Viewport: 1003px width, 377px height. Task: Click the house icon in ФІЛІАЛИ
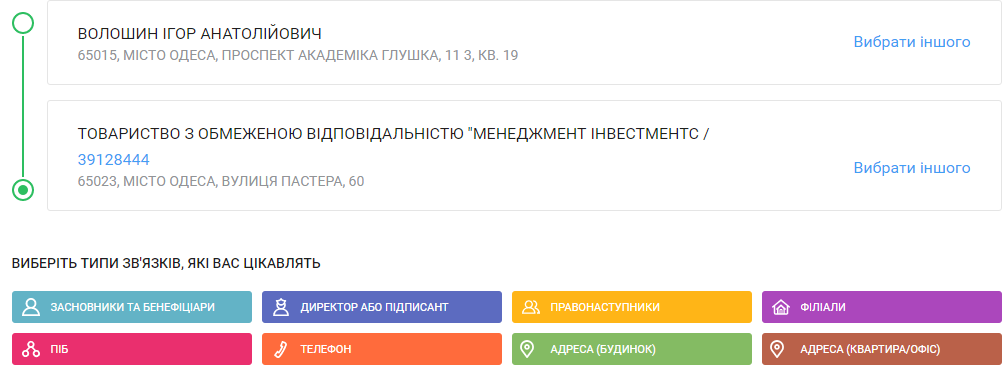click(781, 307)
